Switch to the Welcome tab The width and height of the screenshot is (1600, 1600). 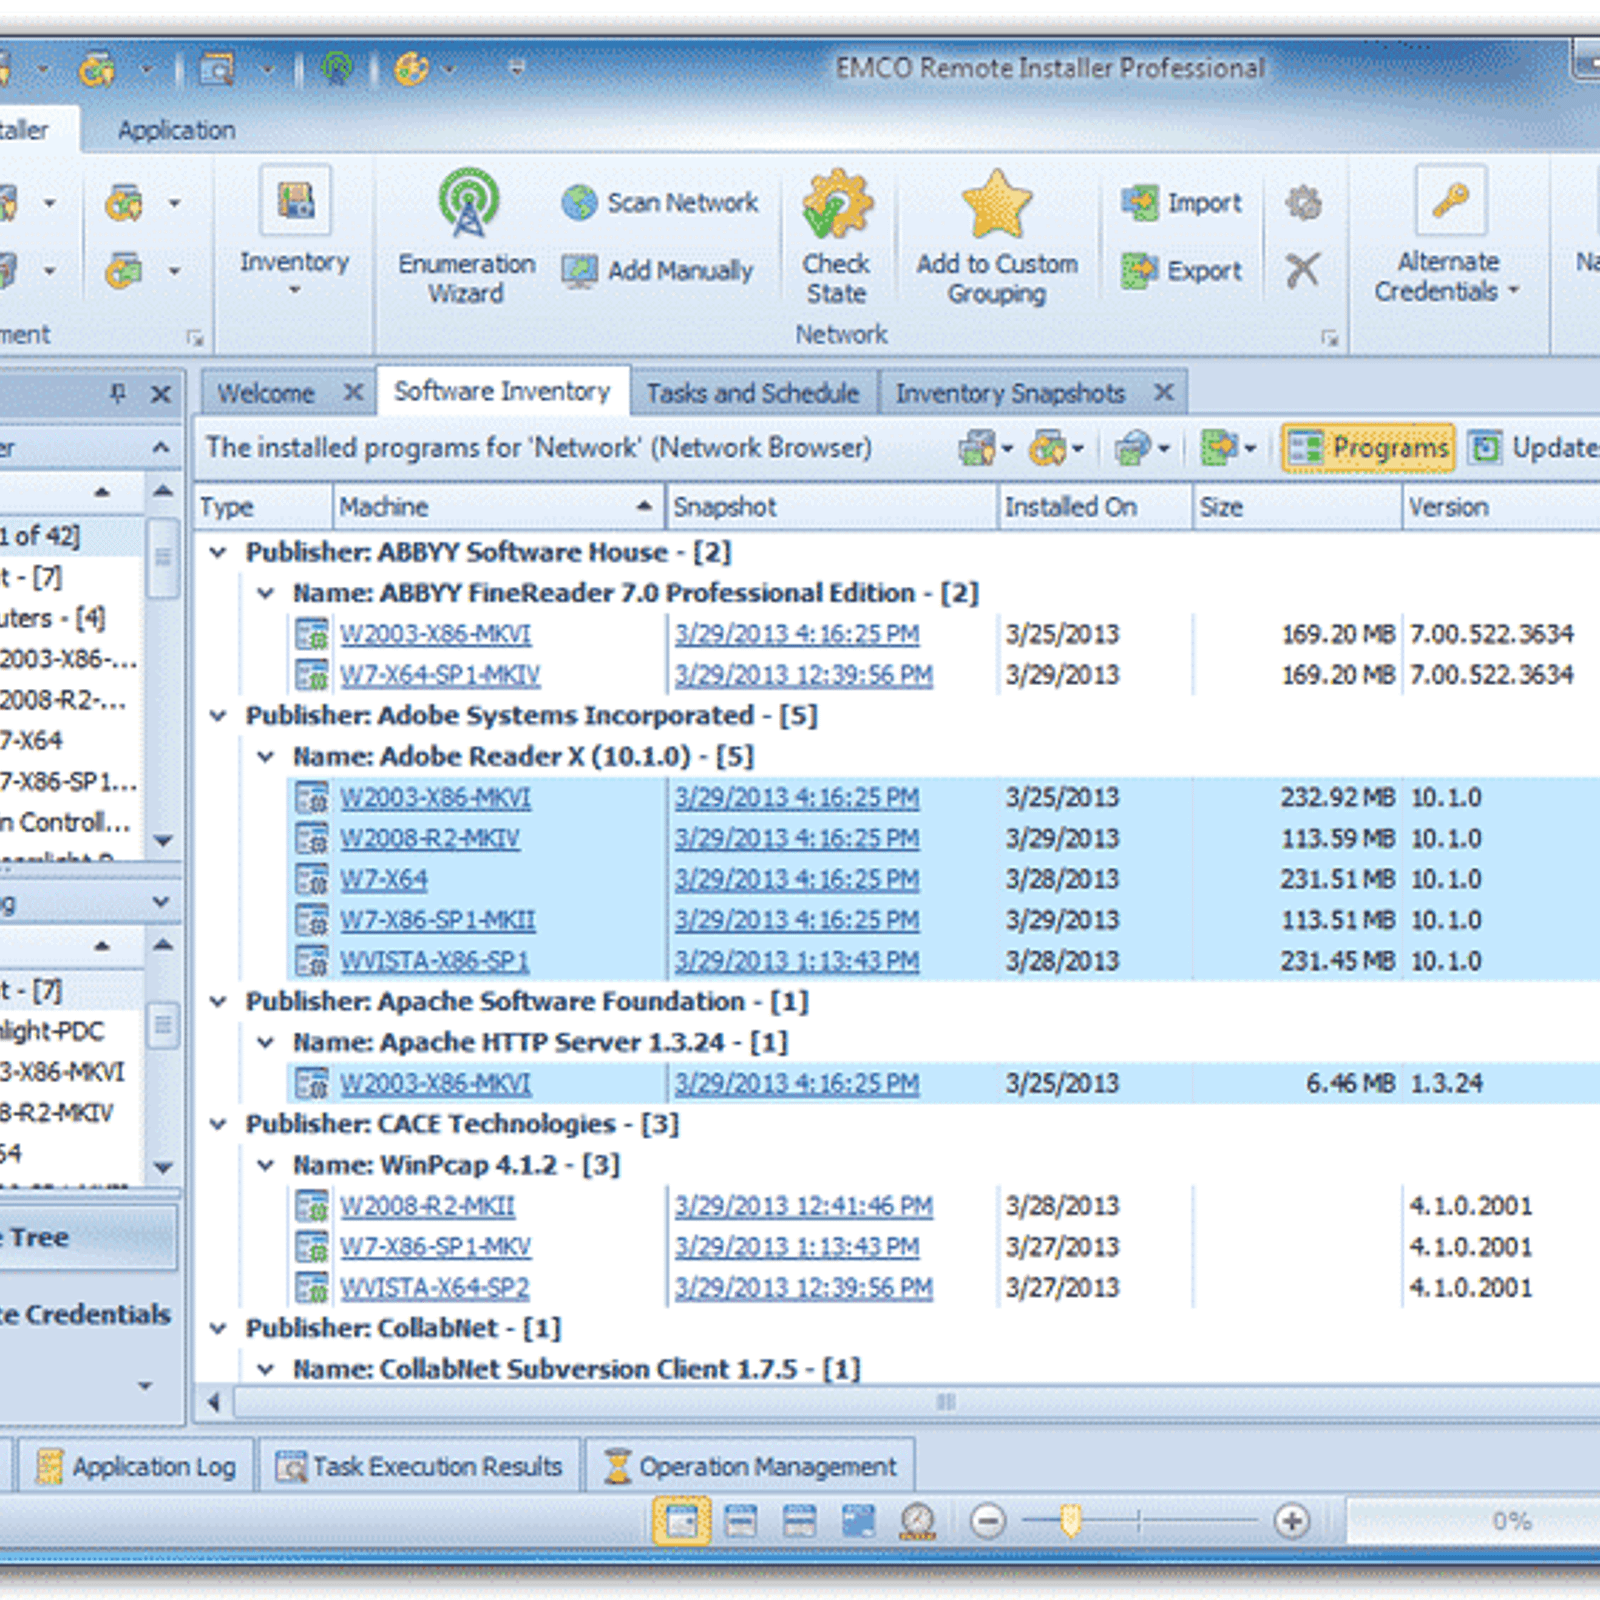pyautogui.click(x=266, y=393)
